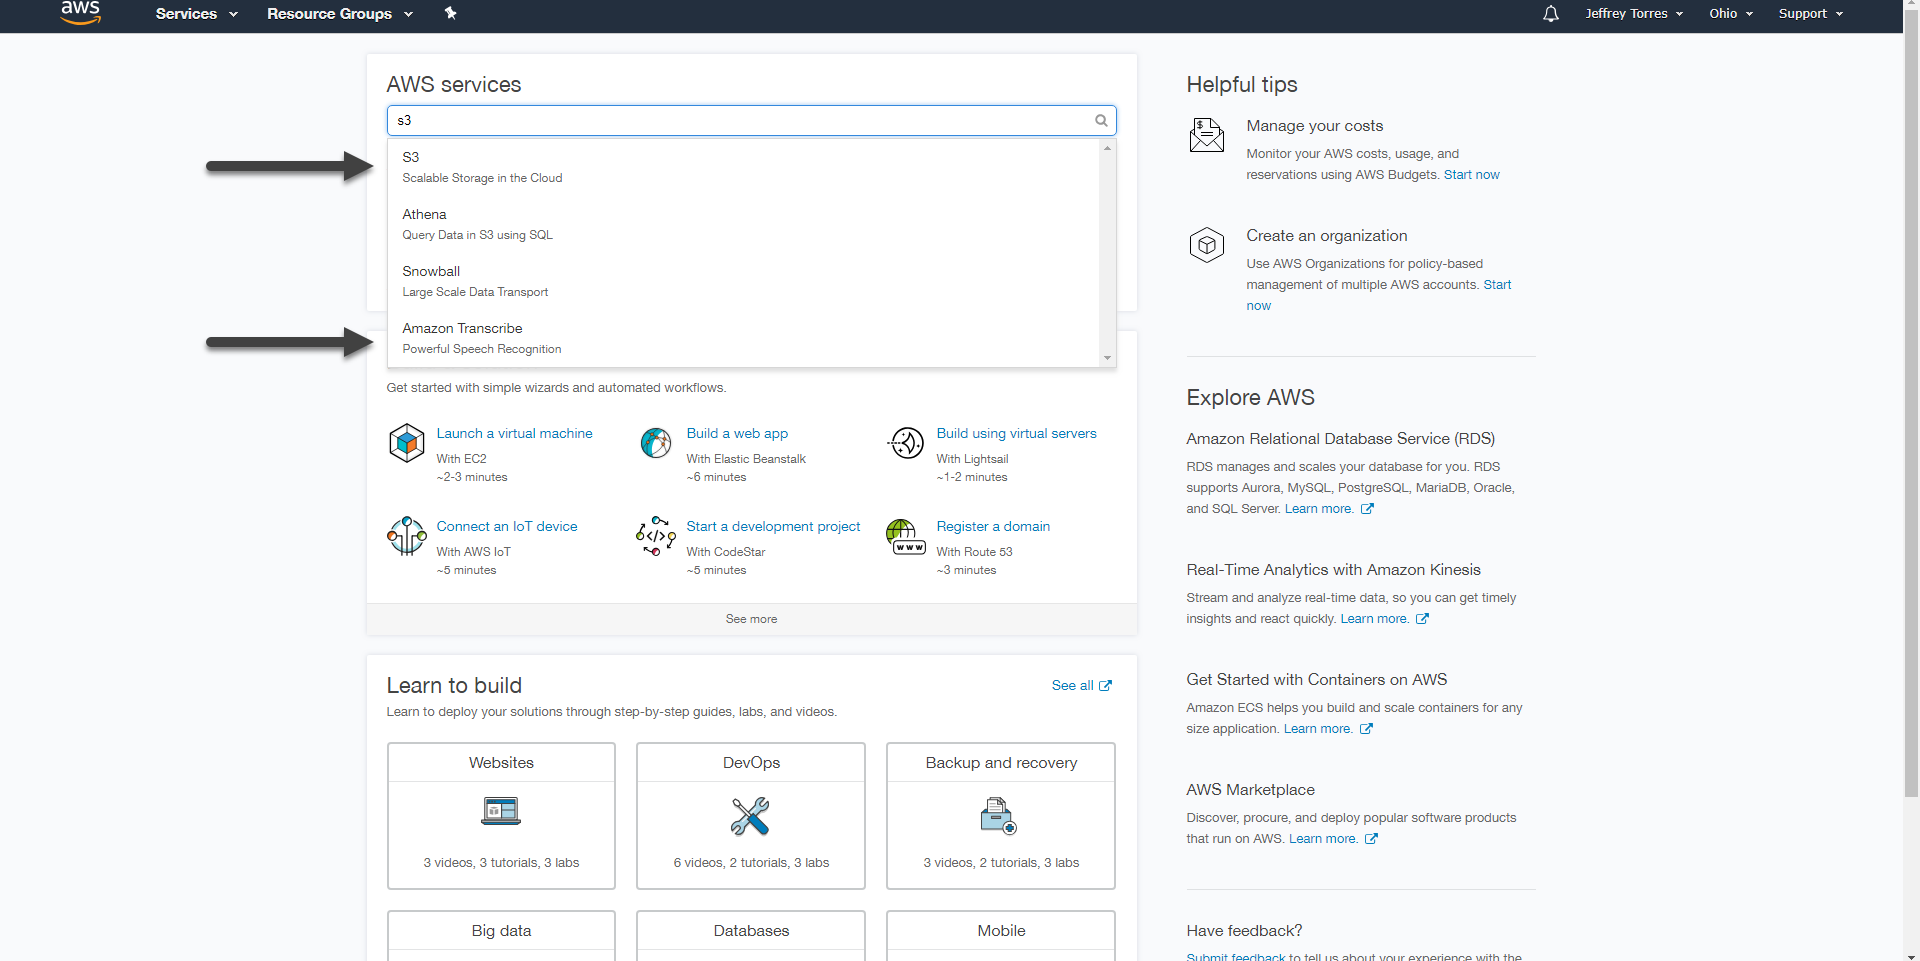Open the Resource Groups dropdown
This screenshot has width=1920, height=961.
[340, 14]
